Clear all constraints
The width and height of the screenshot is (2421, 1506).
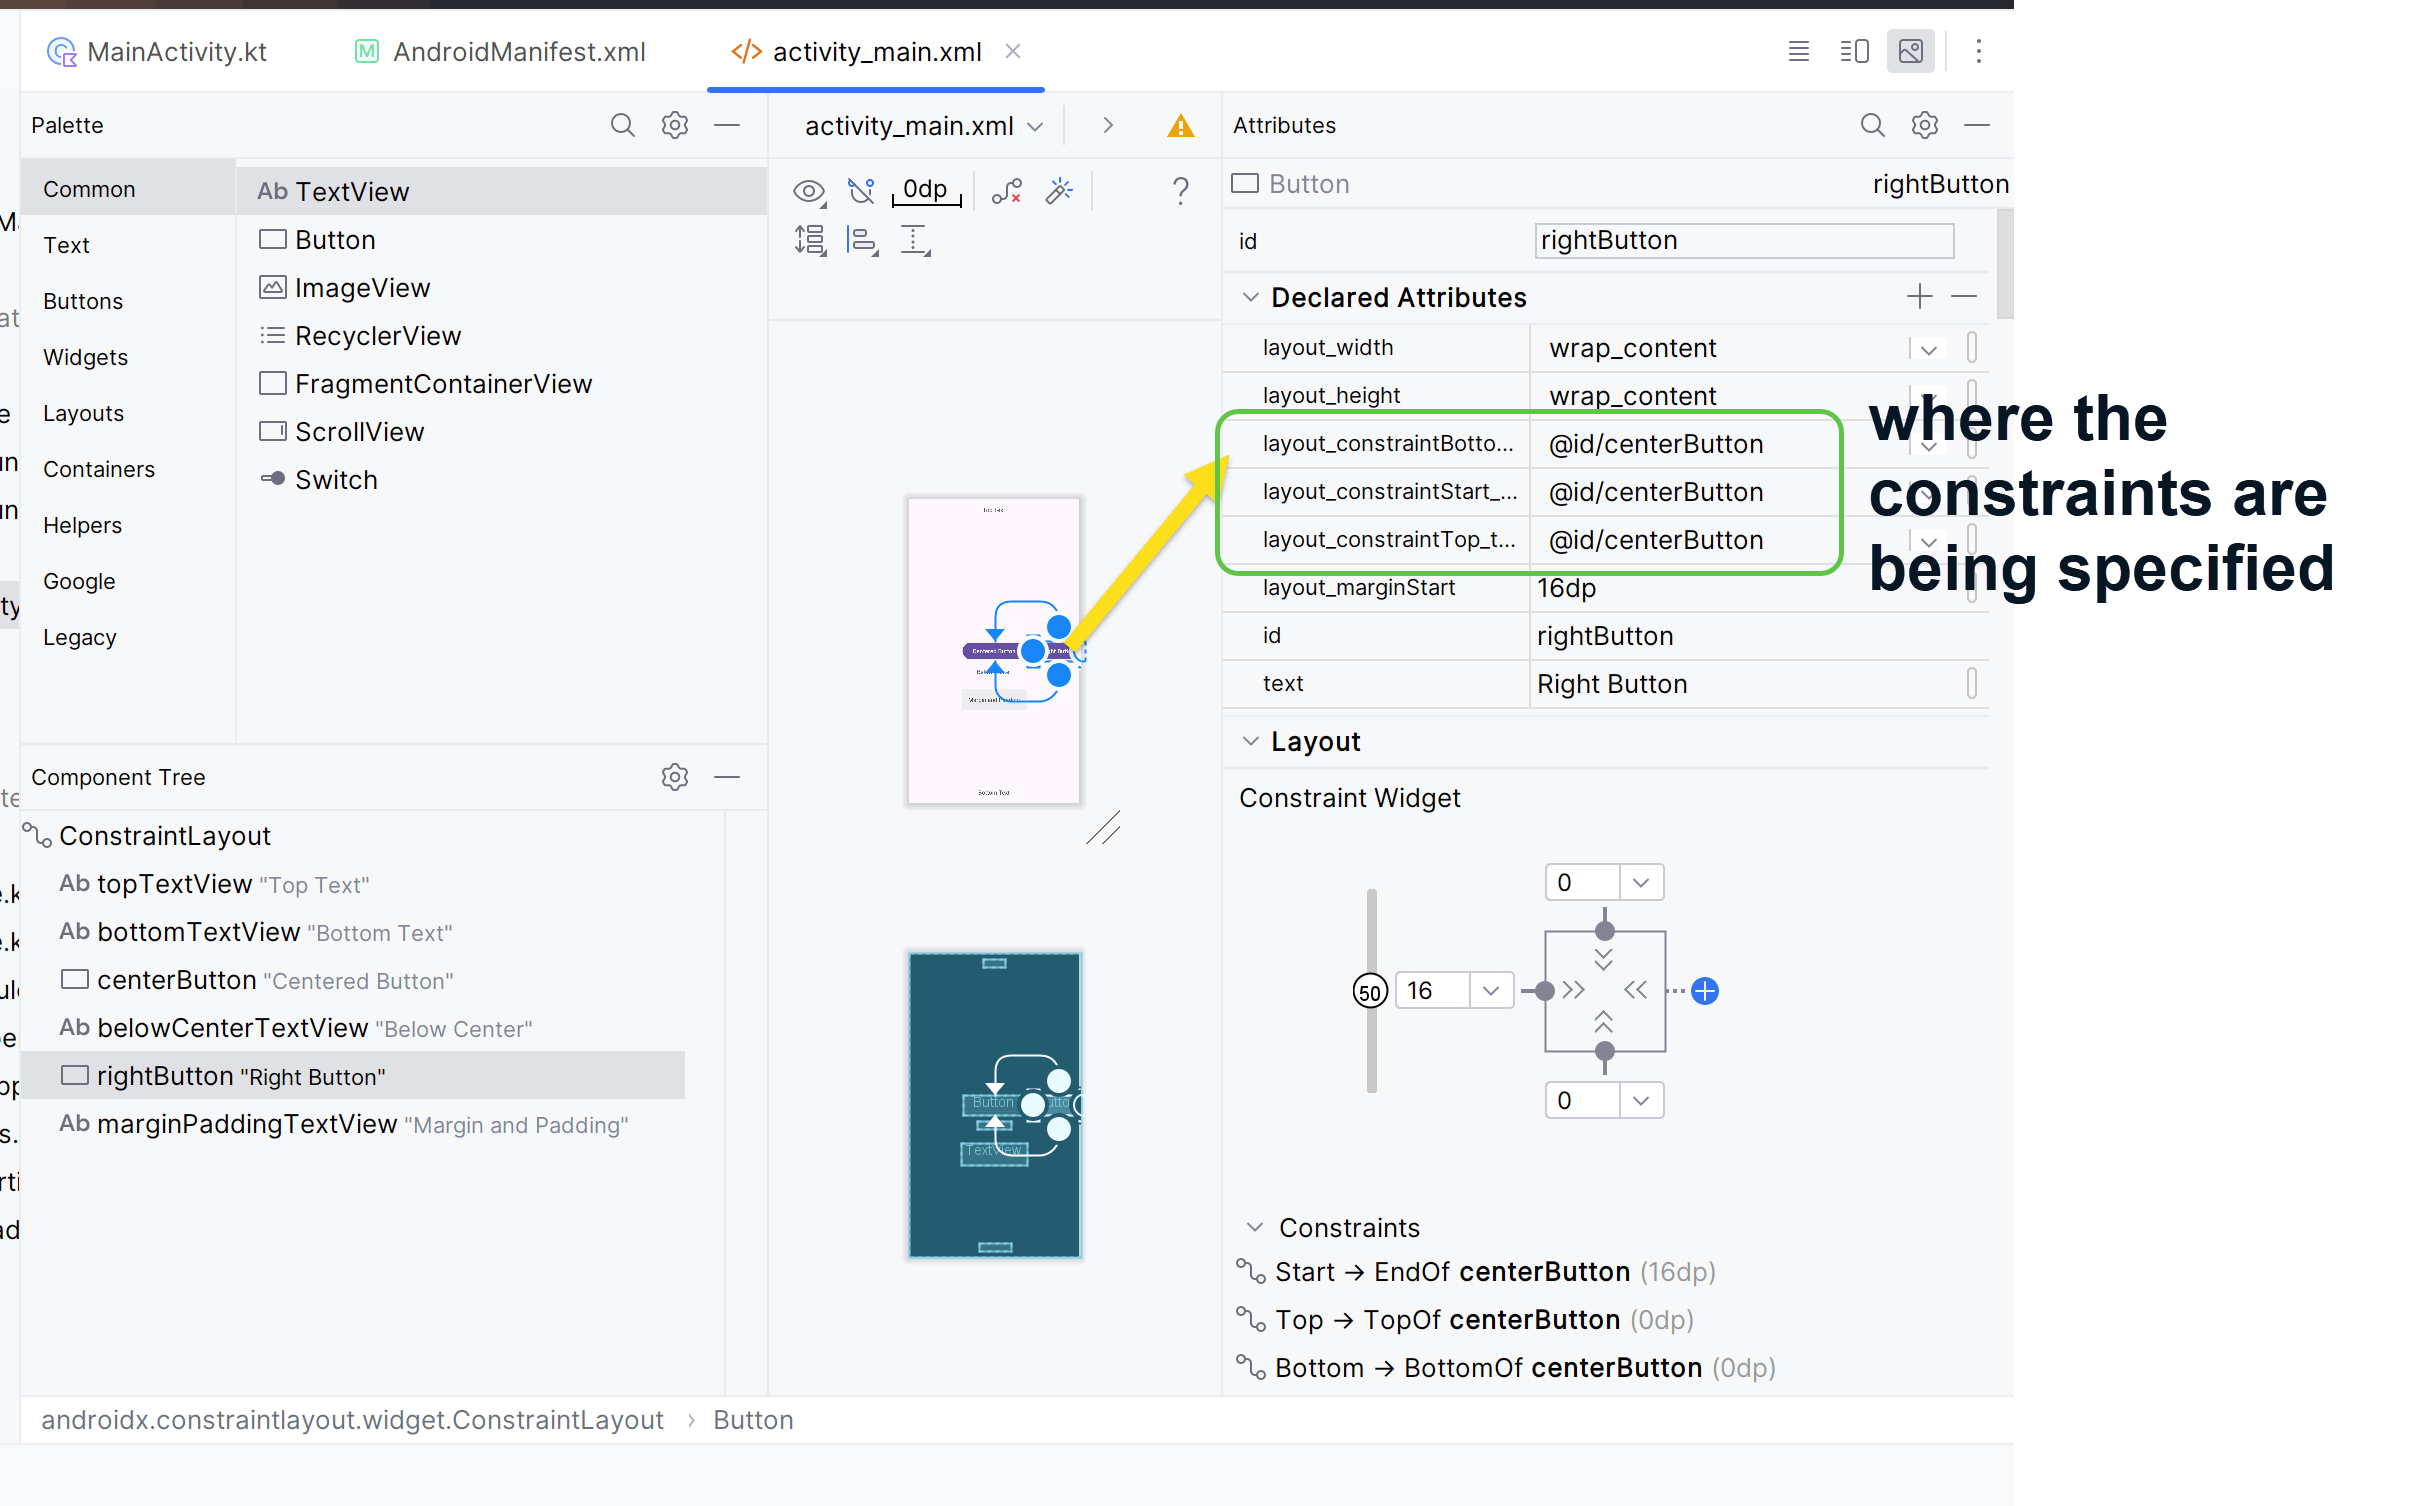(1006, 190)
